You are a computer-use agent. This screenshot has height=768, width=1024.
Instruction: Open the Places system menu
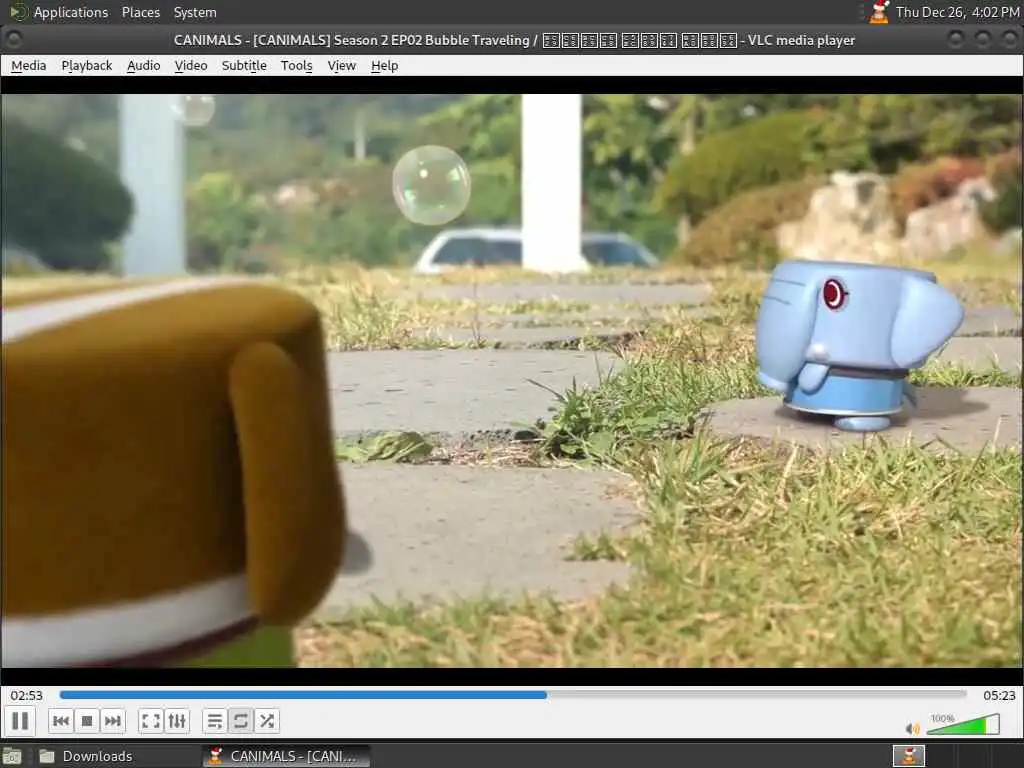click(141, 12)
